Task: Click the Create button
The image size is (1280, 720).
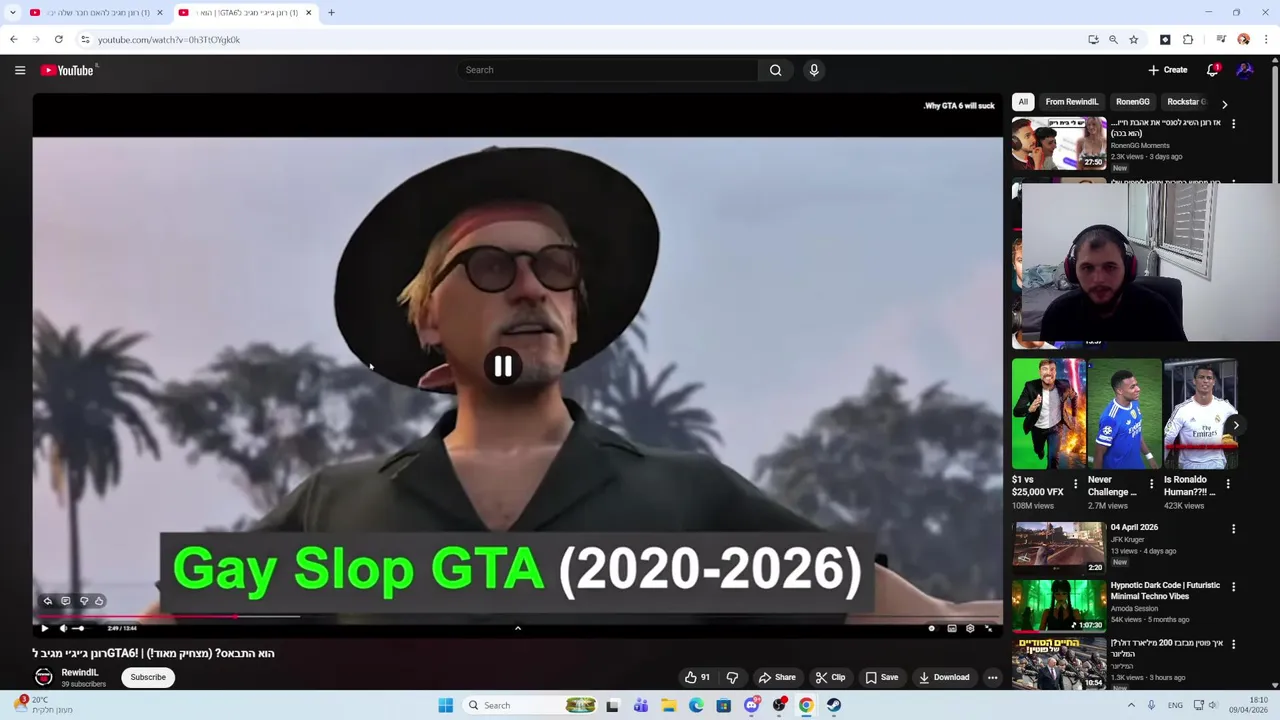Action: click(1167, 70)
